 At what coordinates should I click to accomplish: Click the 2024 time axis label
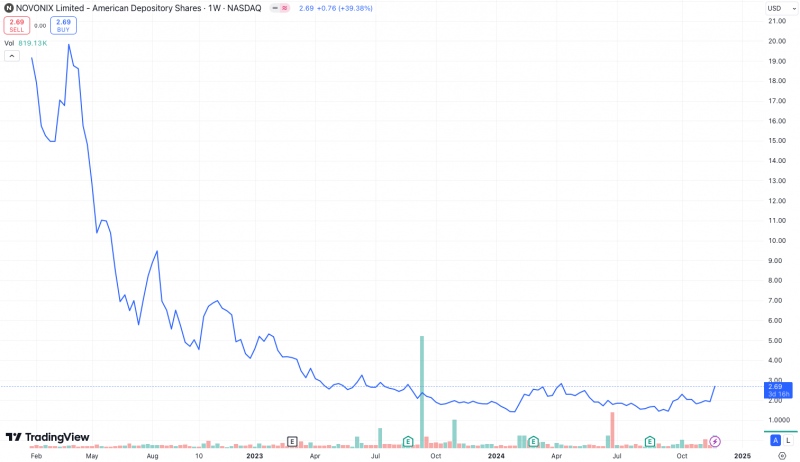[x=496, y=455]
